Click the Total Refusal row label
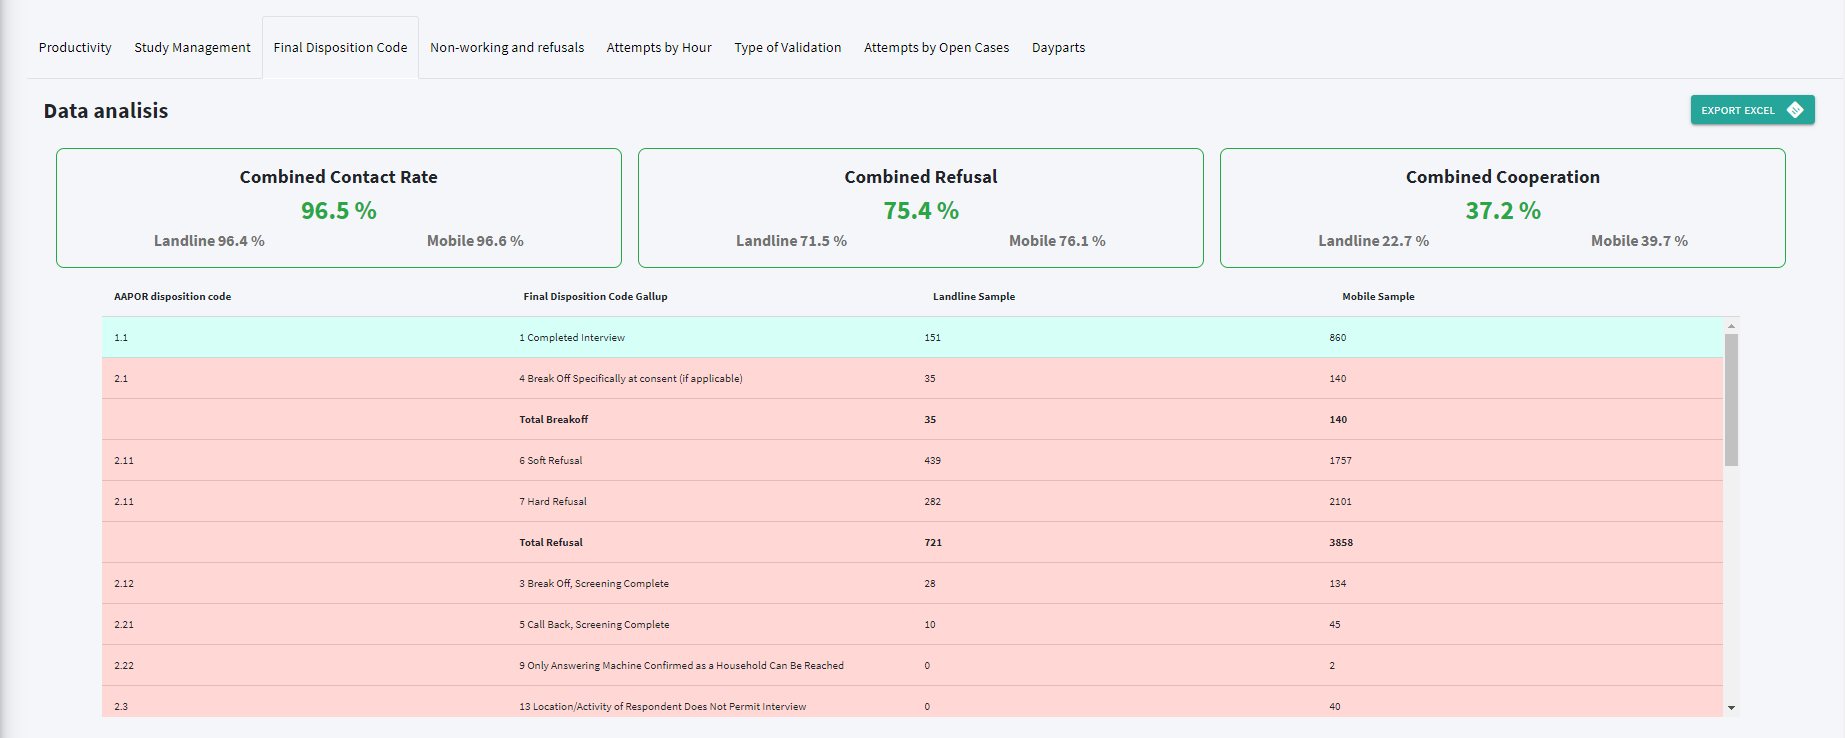Viewport: 1845px width, 738px height. coord(551,543)
